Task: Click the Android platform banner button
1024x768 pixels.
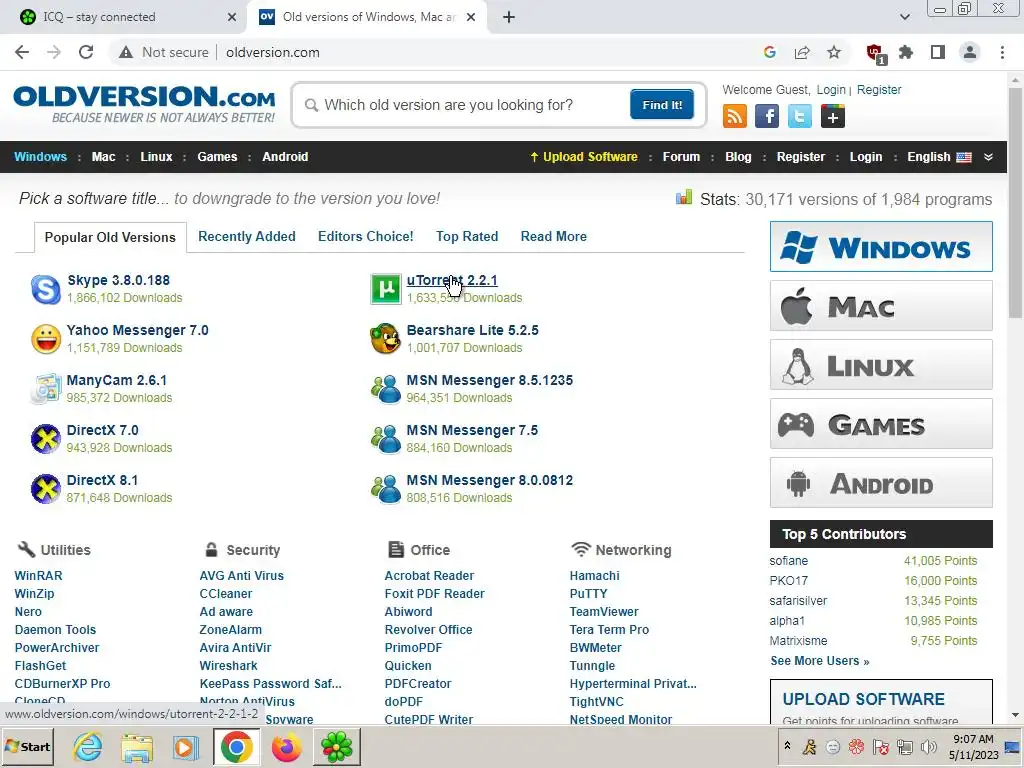Action: coord(881,483)
